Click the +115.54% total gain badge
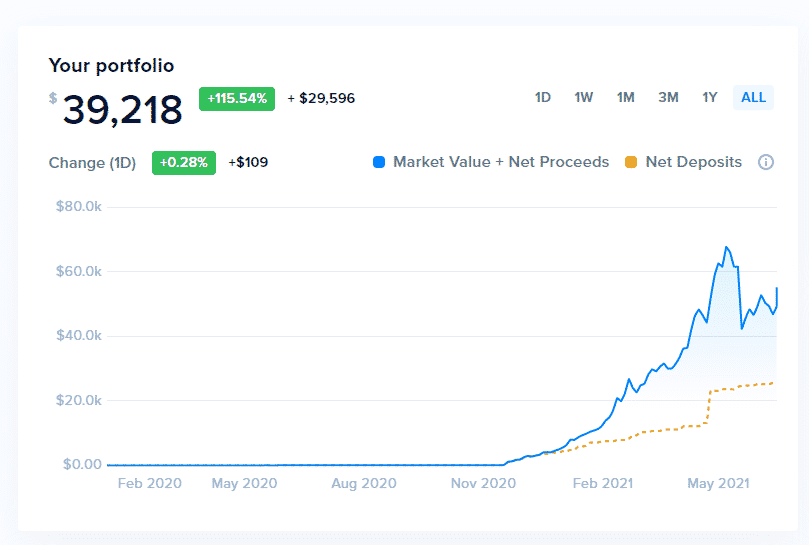The width and height of the screenshot is (809, 545). [237, 98]
